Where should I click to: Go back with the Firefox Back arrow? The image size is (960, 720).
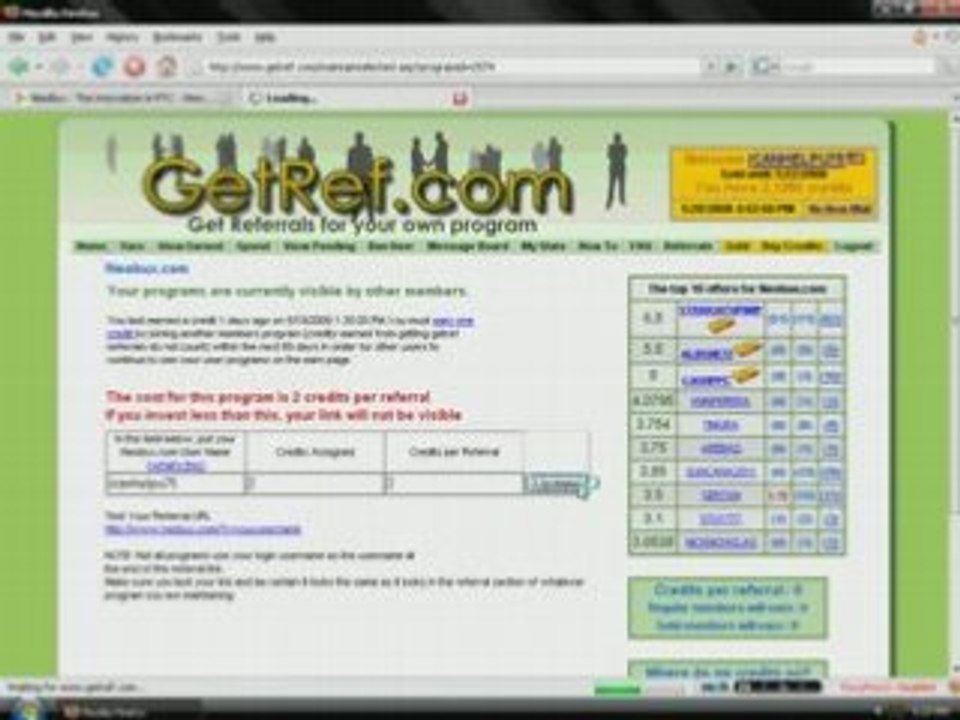click(x=19, y=66)
